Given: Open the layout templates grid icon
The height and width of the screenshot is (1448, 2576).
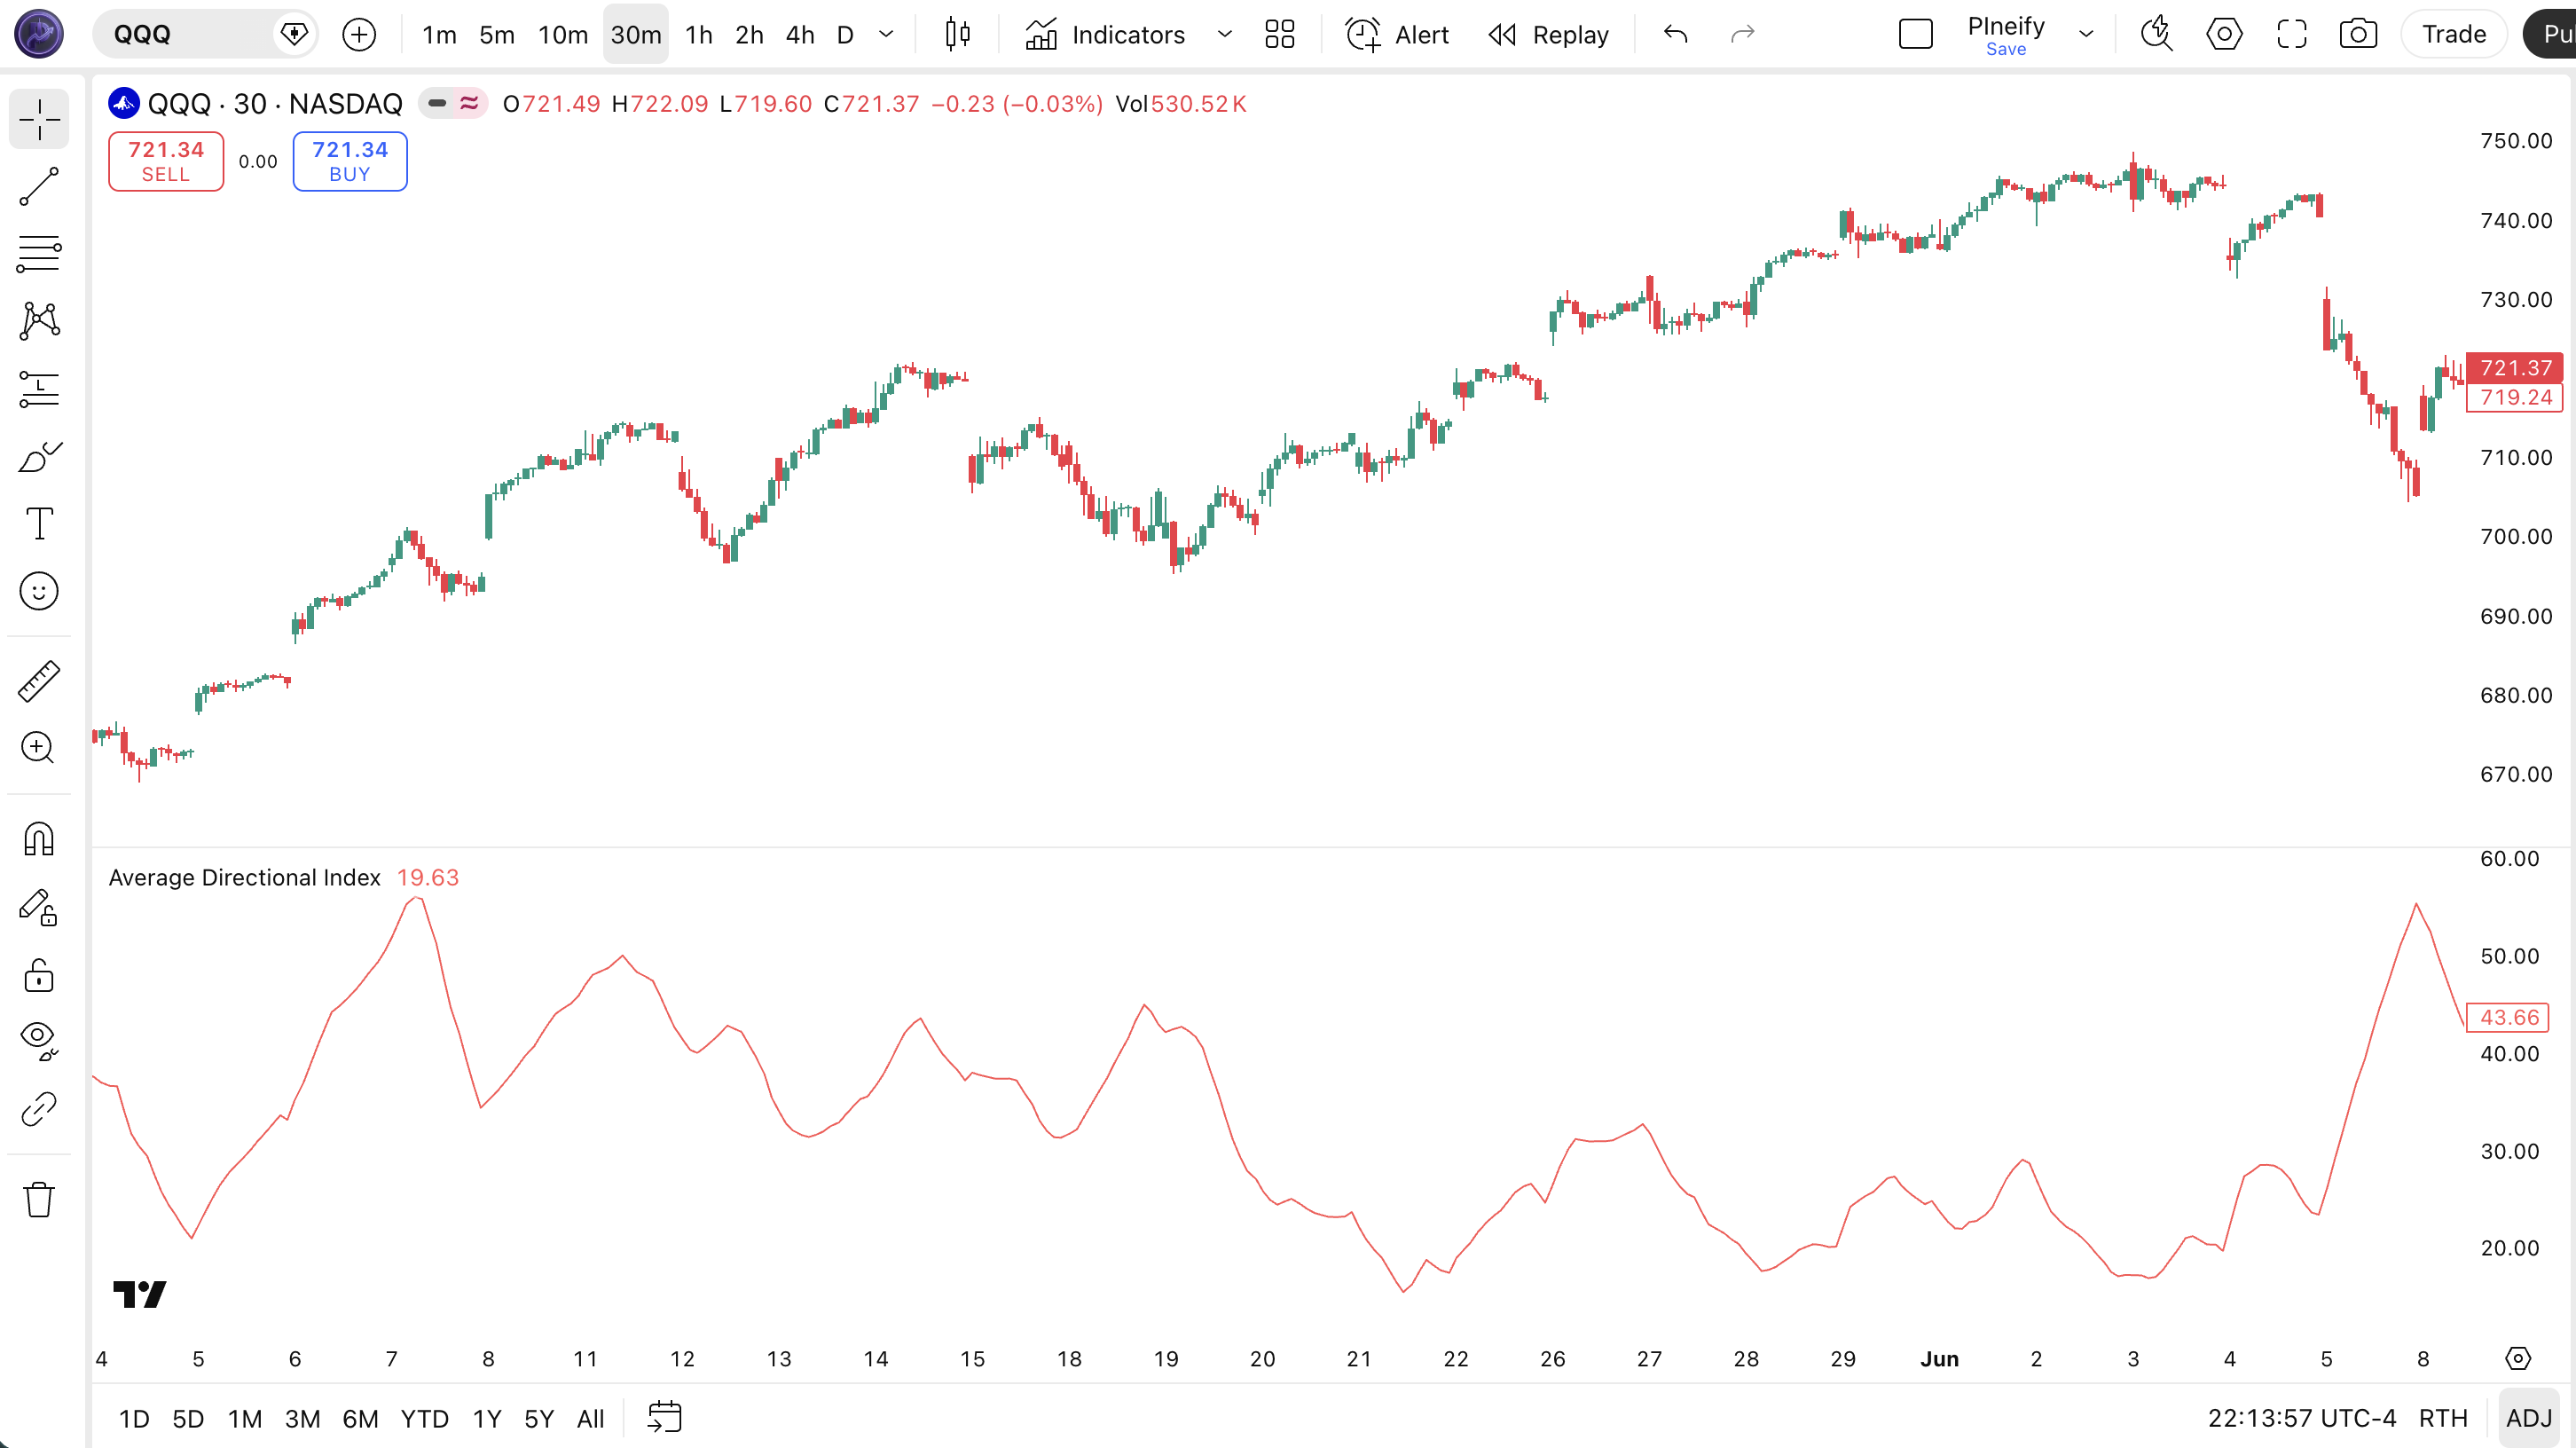Looking at the screenshot, I should pos(1280,34).
